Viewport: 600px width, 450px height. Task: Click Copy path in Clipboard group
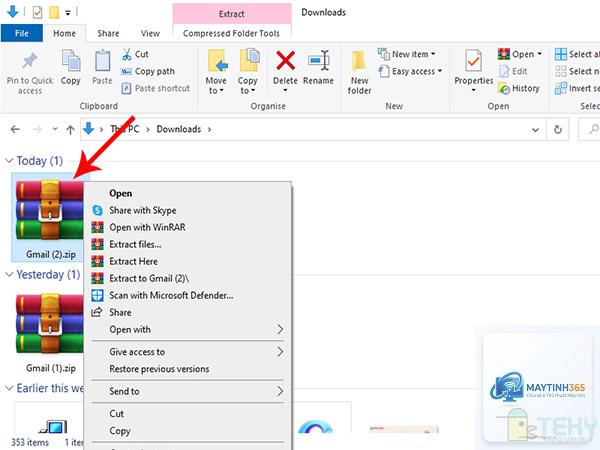click(x=148, y=71)
